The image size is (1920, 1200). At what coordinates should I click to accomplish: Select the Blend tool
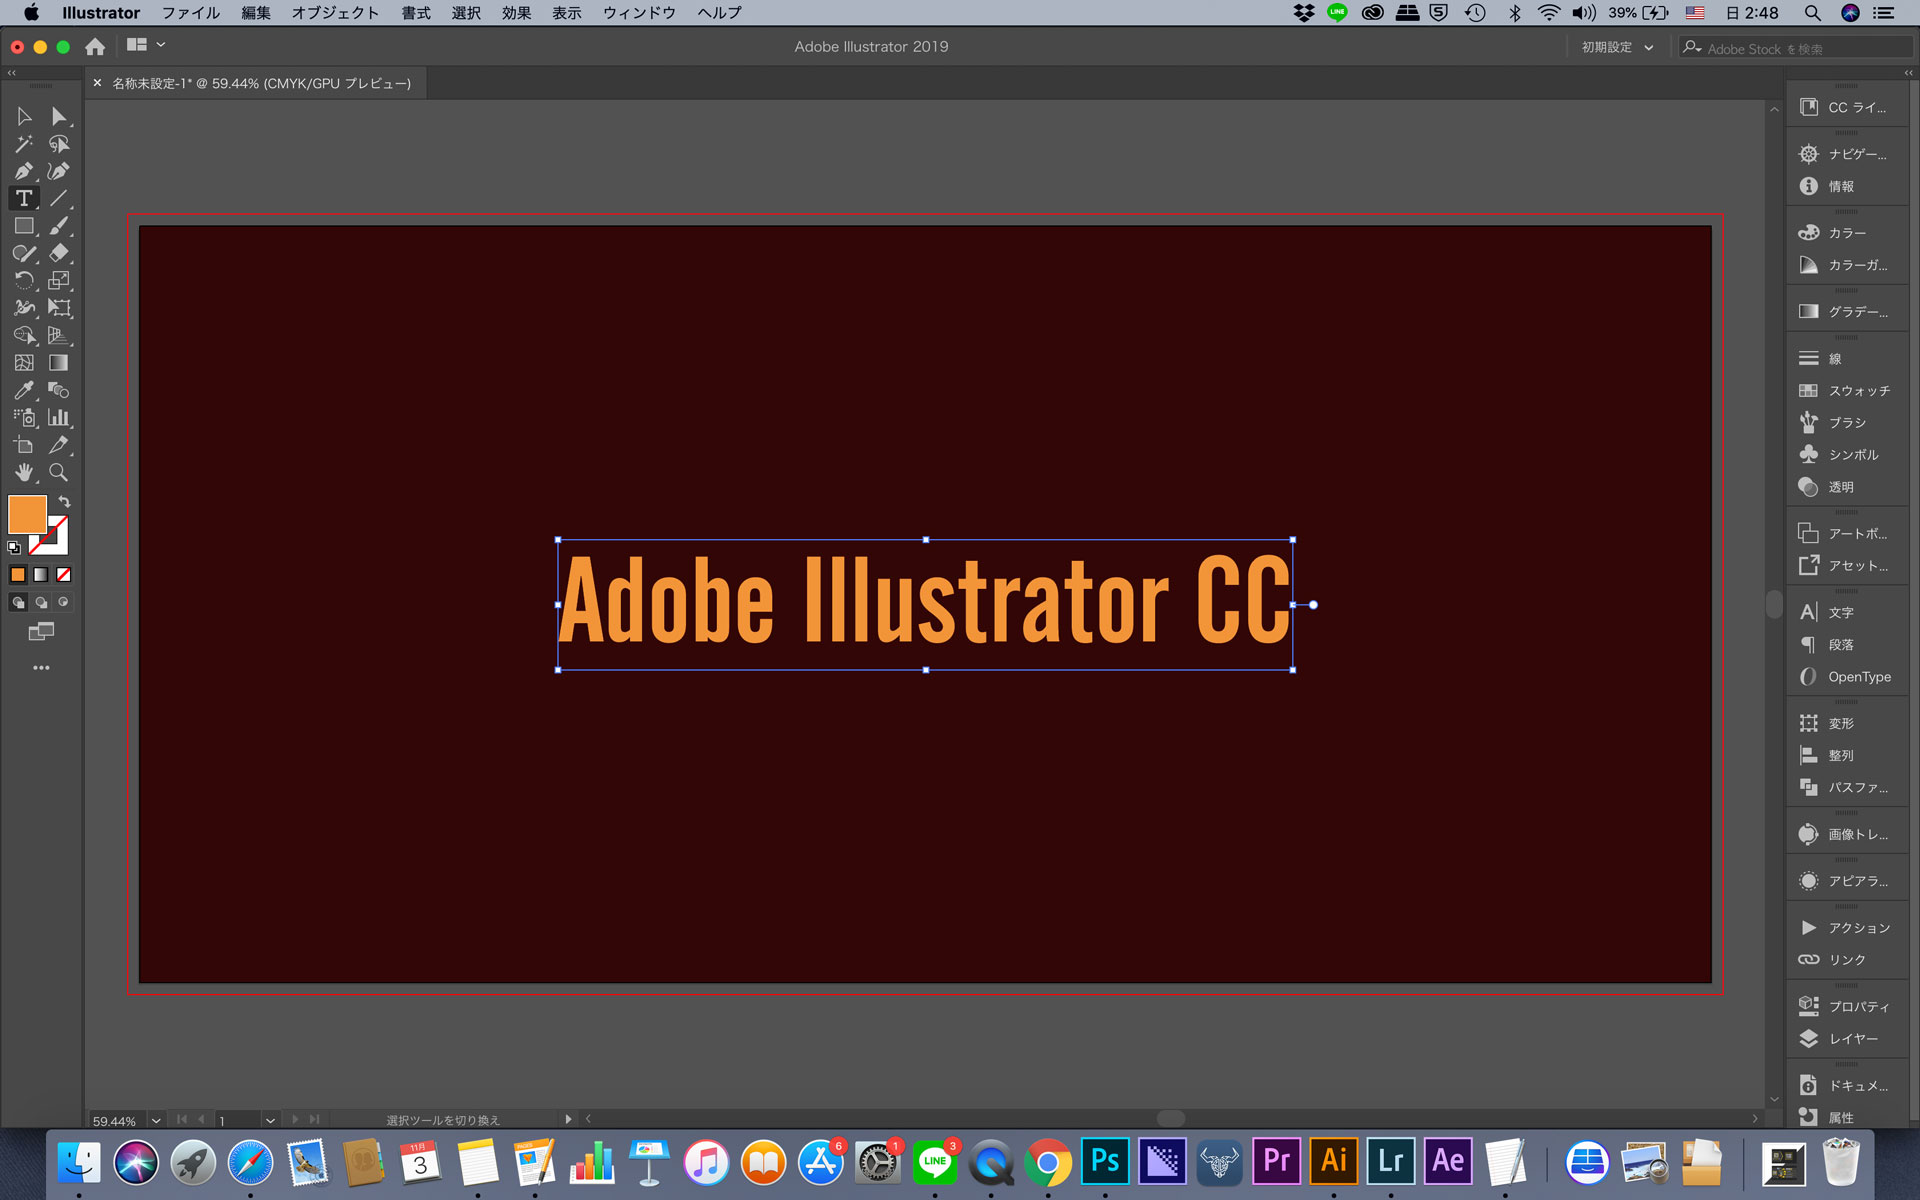click(x=59, y=390)
